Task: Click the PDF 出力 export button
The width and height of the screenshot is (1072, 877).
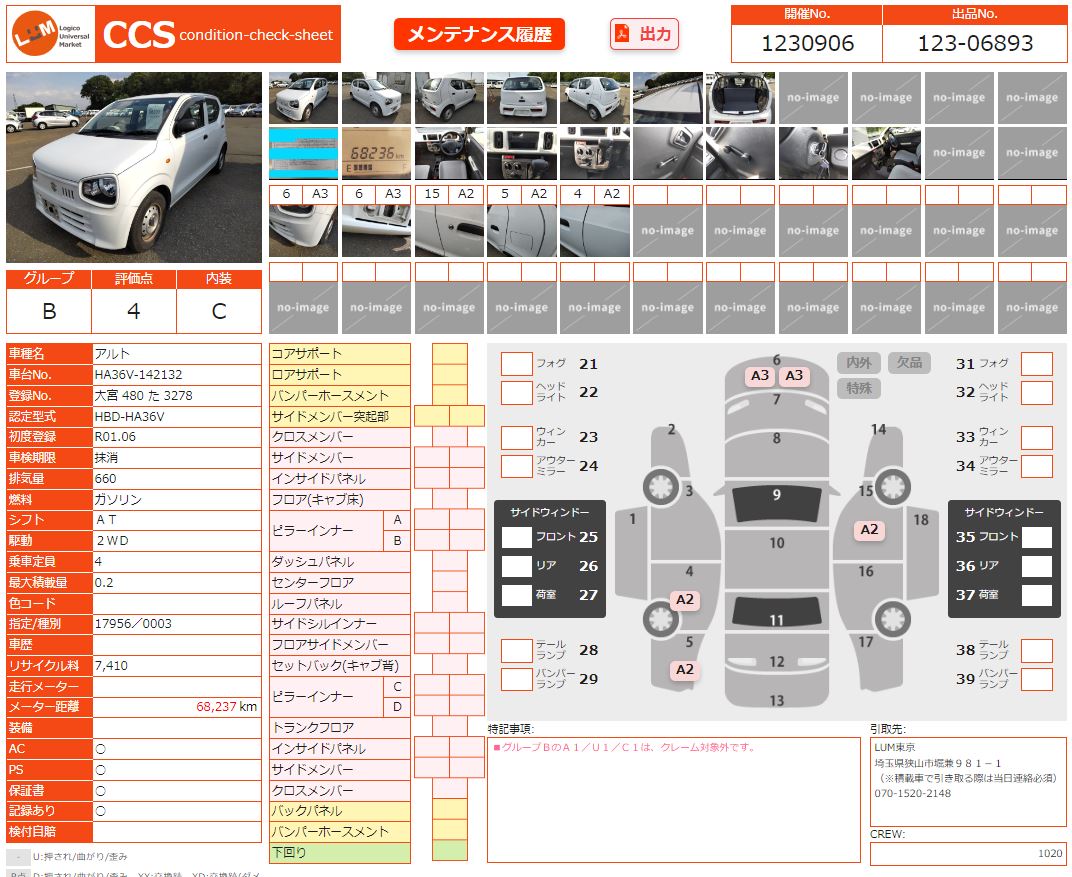Action: pos(644,34)
